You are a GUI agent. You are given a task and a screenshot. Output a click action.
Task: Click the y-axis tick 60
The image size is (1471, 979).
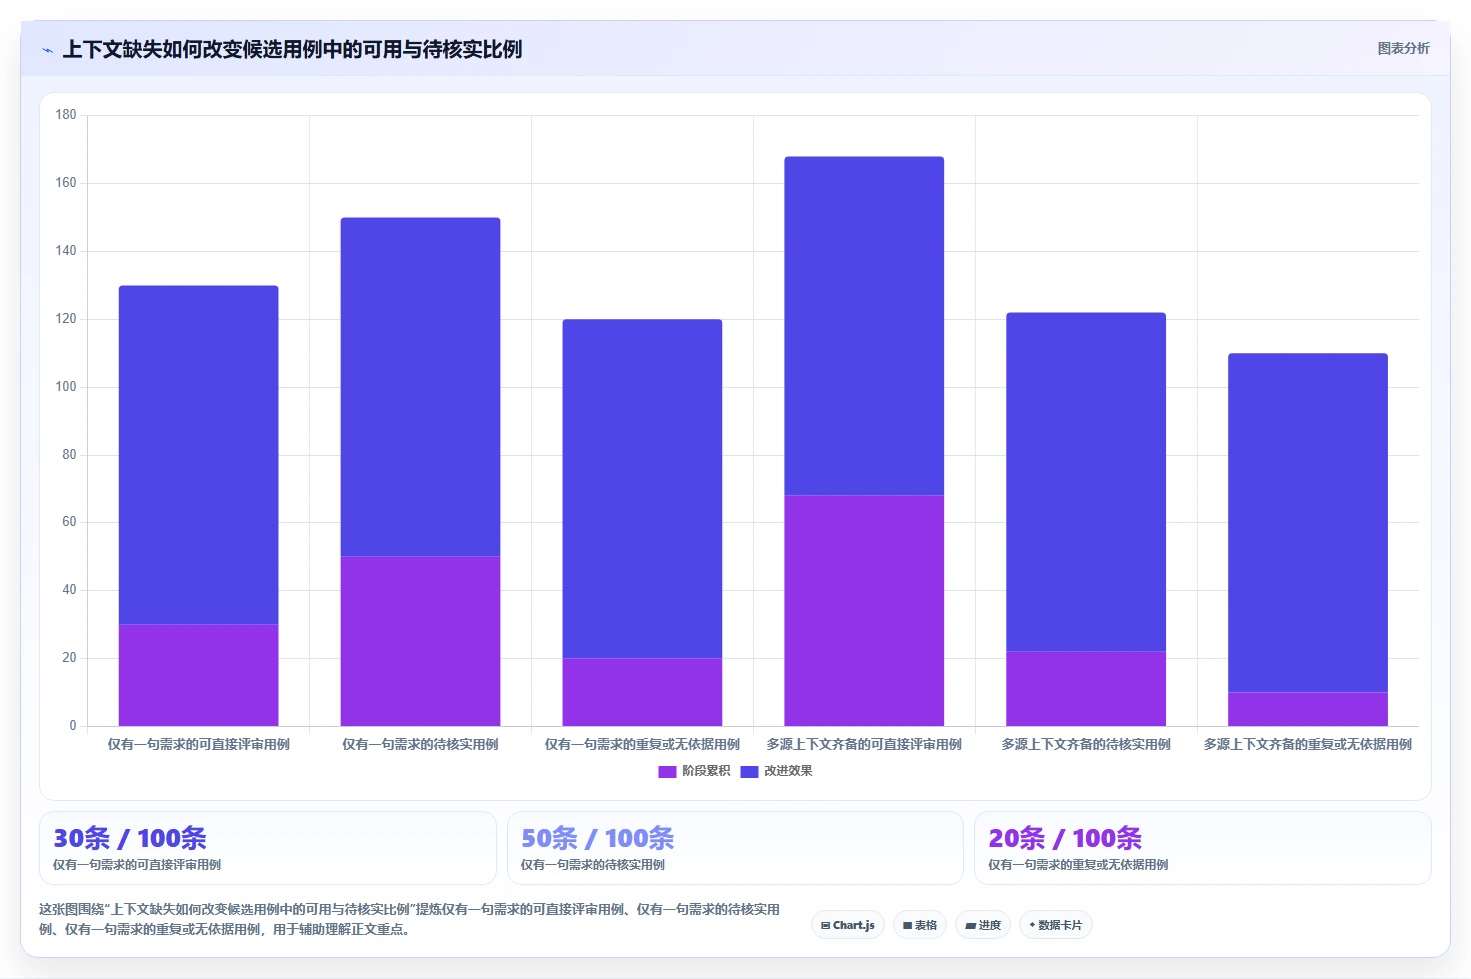(x=69, y=522)
